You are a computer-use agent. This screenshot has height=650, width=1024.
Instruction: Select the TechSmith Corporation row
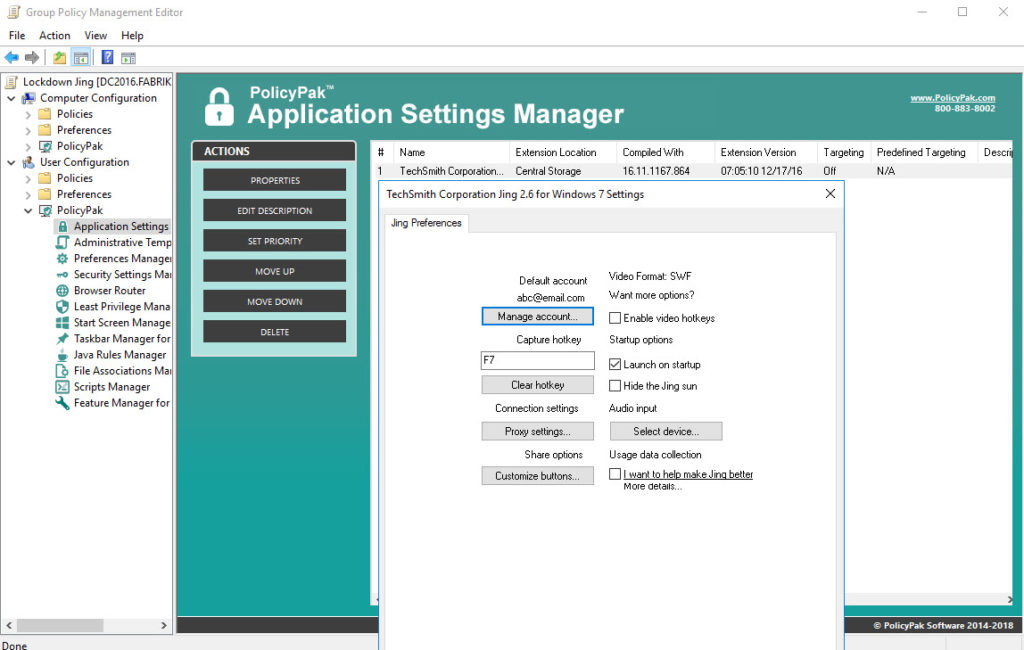(x=694, y=171)
